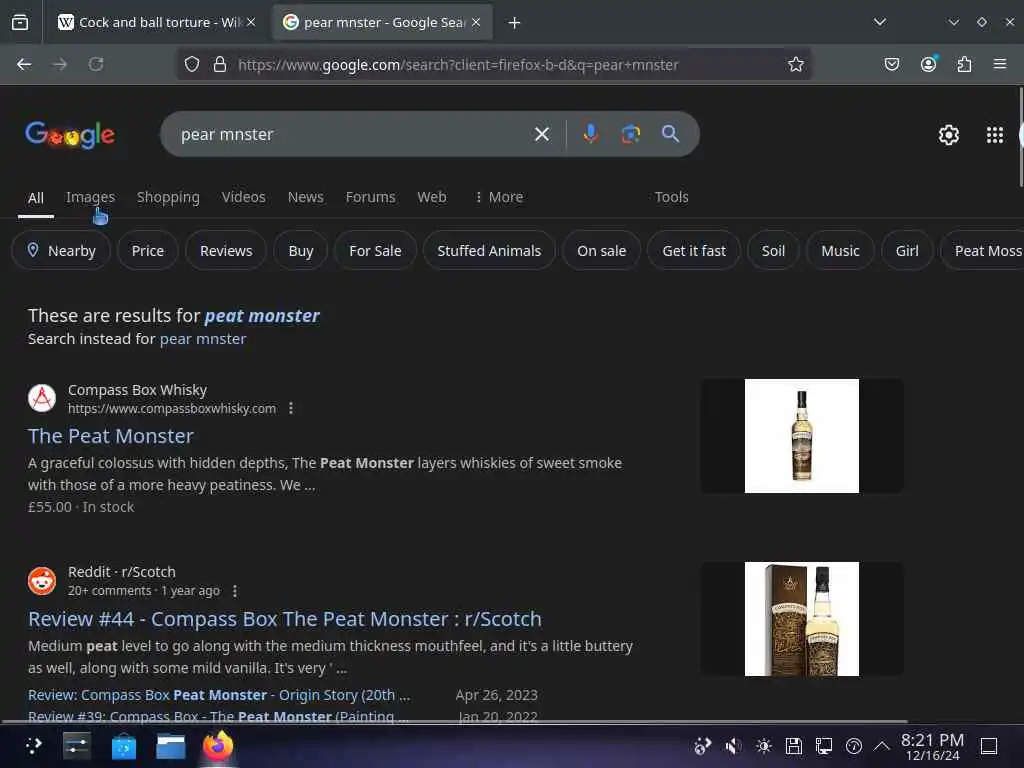This screenshot has width=1024, height=768.
Task: Open Reddit whisky box thumbnail
Action: 802,619
